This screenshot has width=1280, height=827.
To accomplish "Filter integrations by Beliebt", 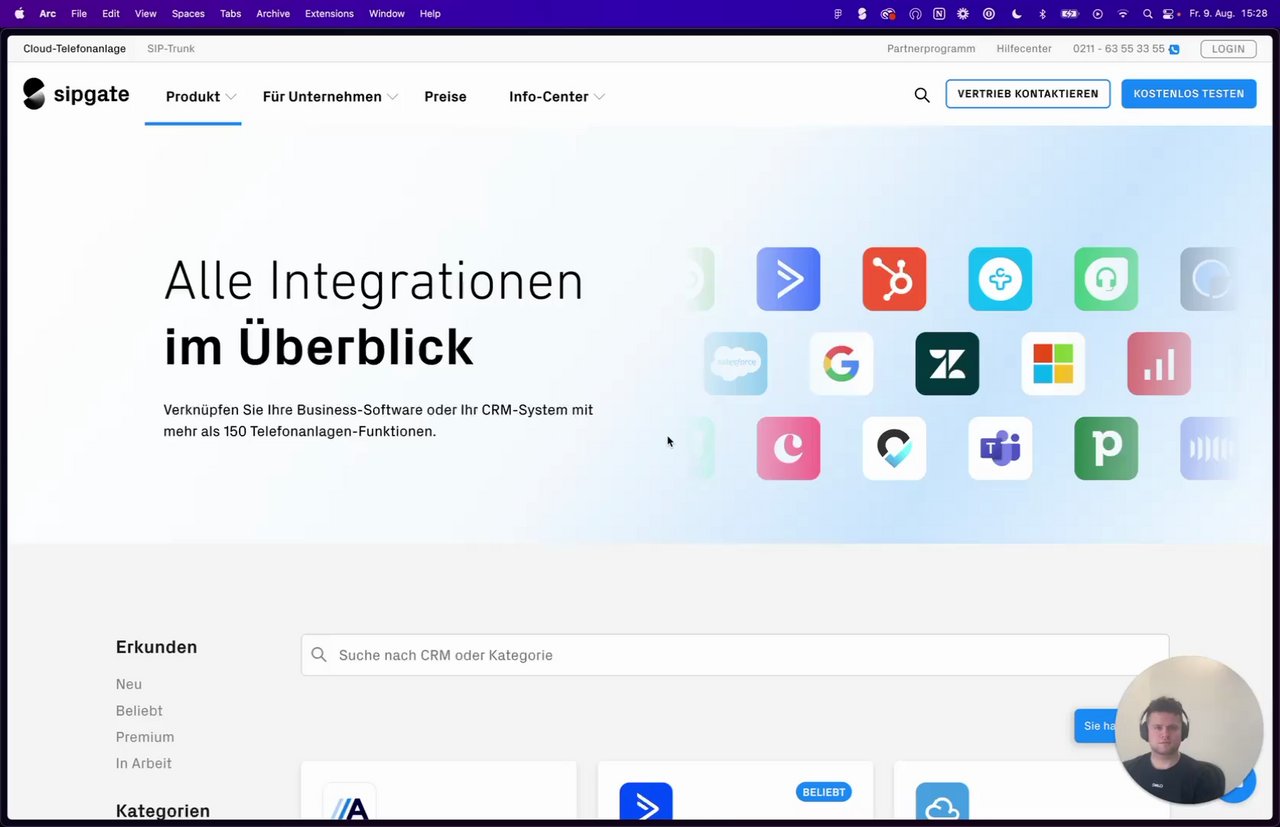I will 139,711.
